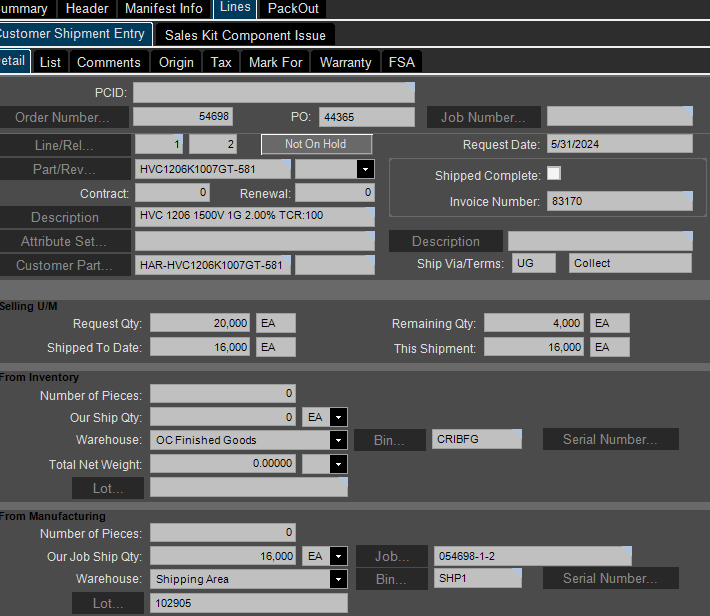Image resolution: width=710 pixels, height=616 pixels.
Task: Open the Header tab
Action: 87,9
